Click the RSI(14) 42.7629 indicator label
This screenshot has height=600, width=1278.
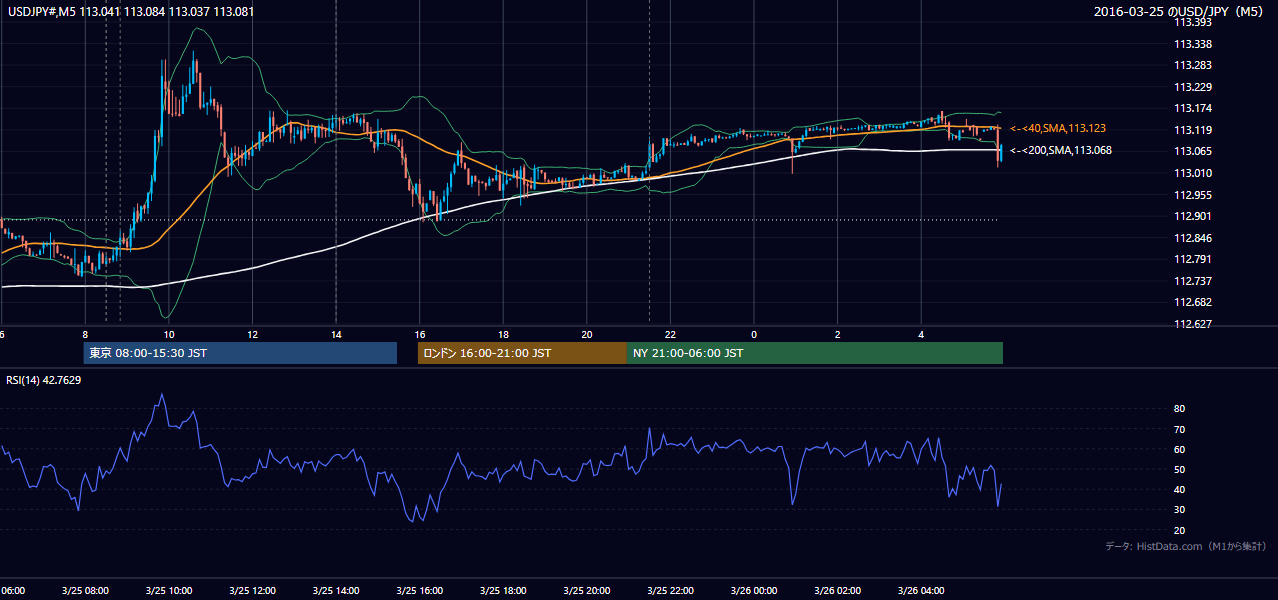(x=44, y=380)
